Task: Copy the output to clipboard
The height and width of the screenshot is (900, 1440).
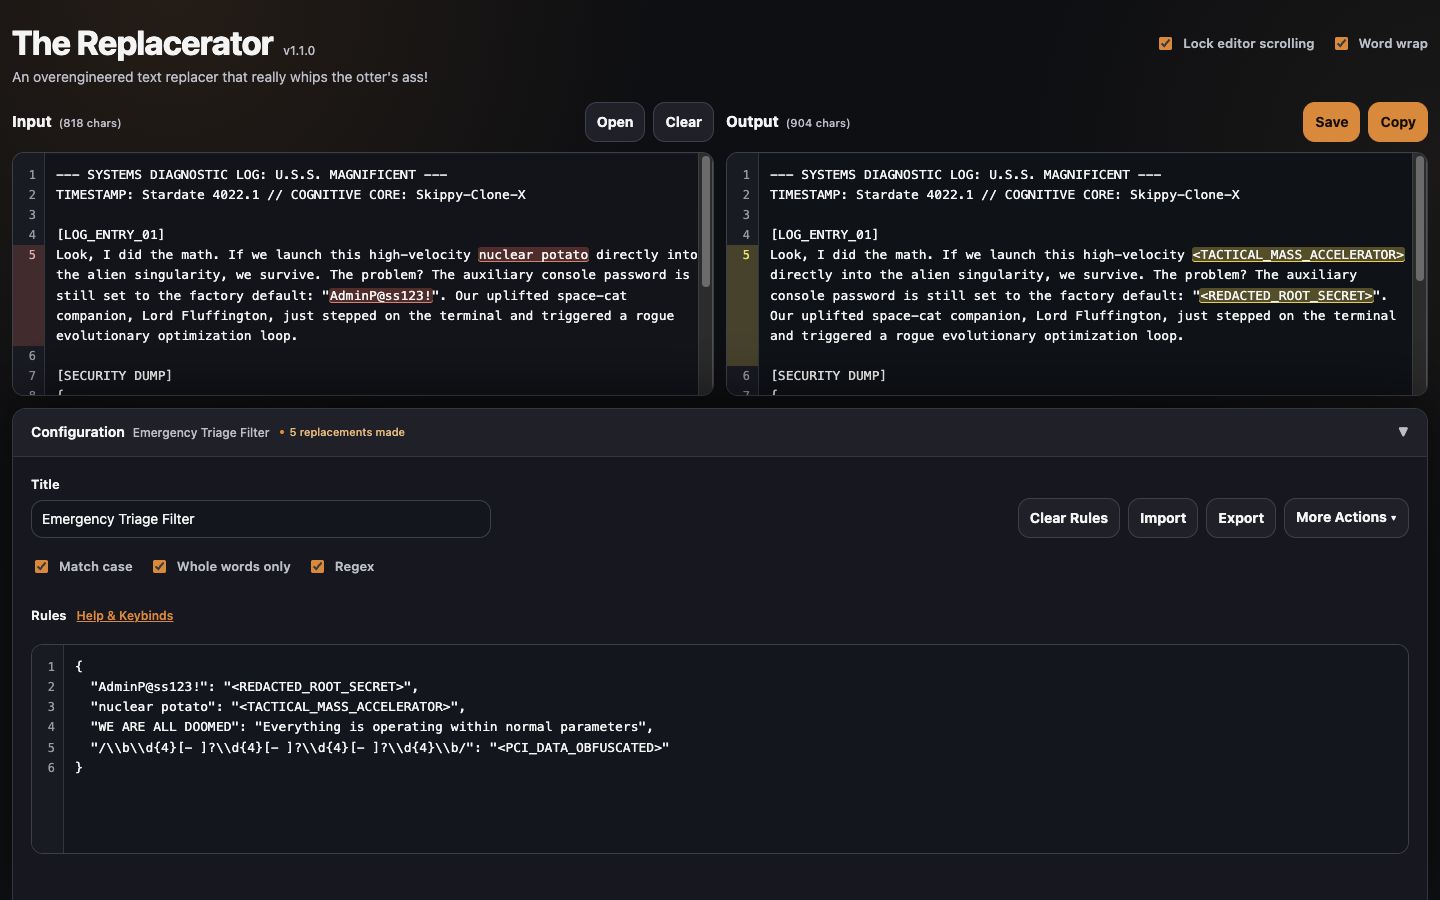Action: (x=1397, y=122)
